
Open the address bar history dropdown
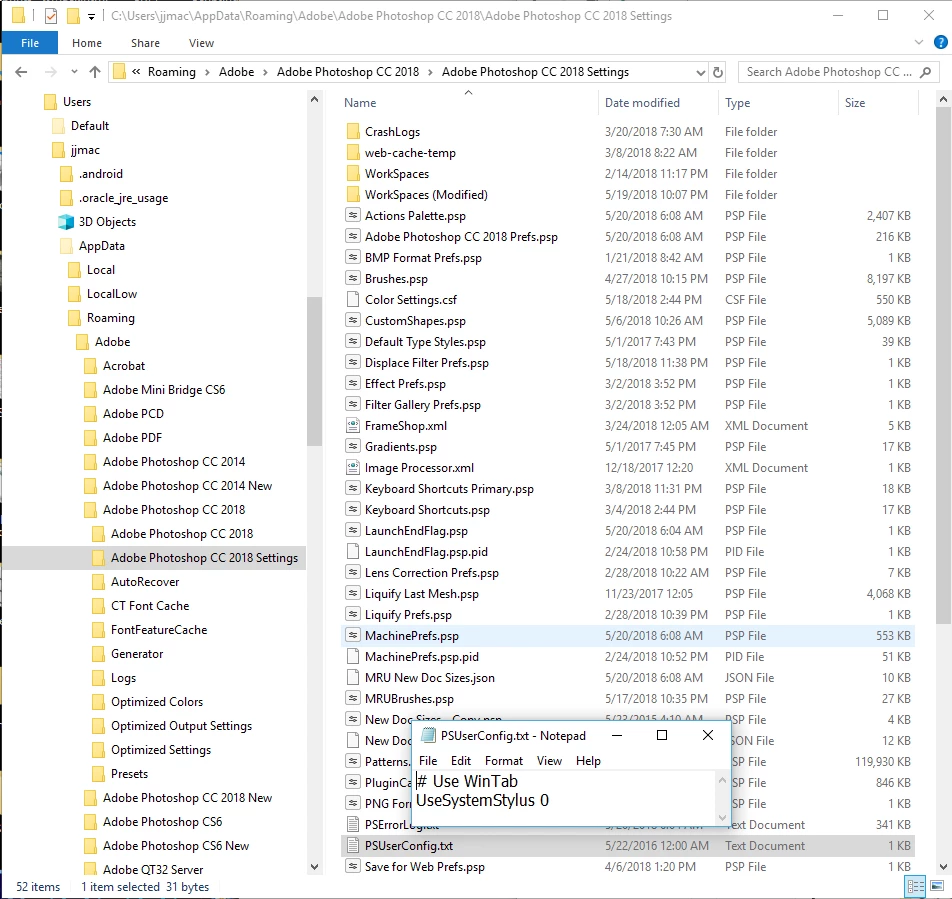(x=701, y=73)
